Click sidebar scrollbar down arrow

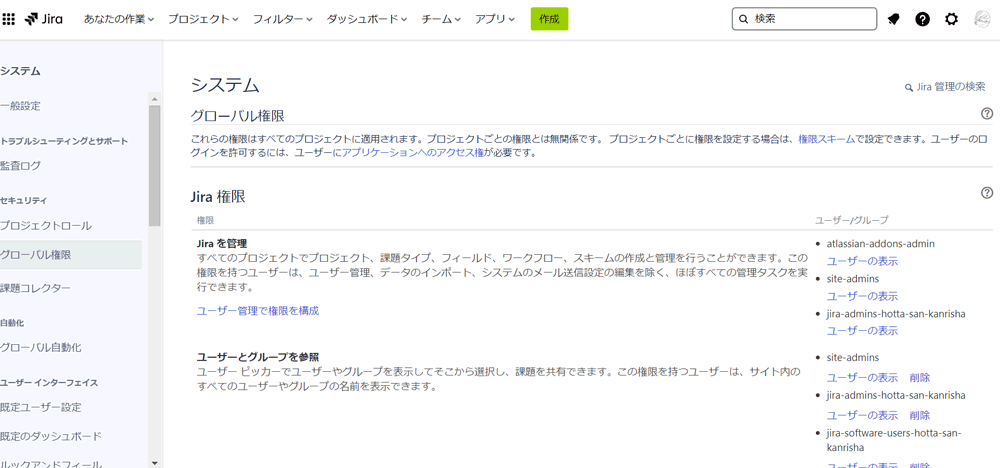click(154, 462)
